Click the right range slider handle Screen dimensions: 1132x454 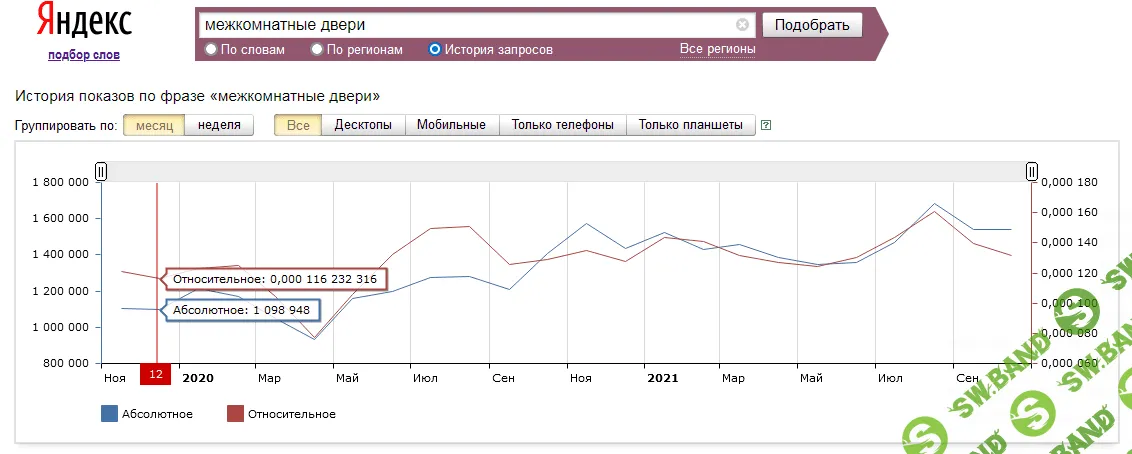[1032, 172]
